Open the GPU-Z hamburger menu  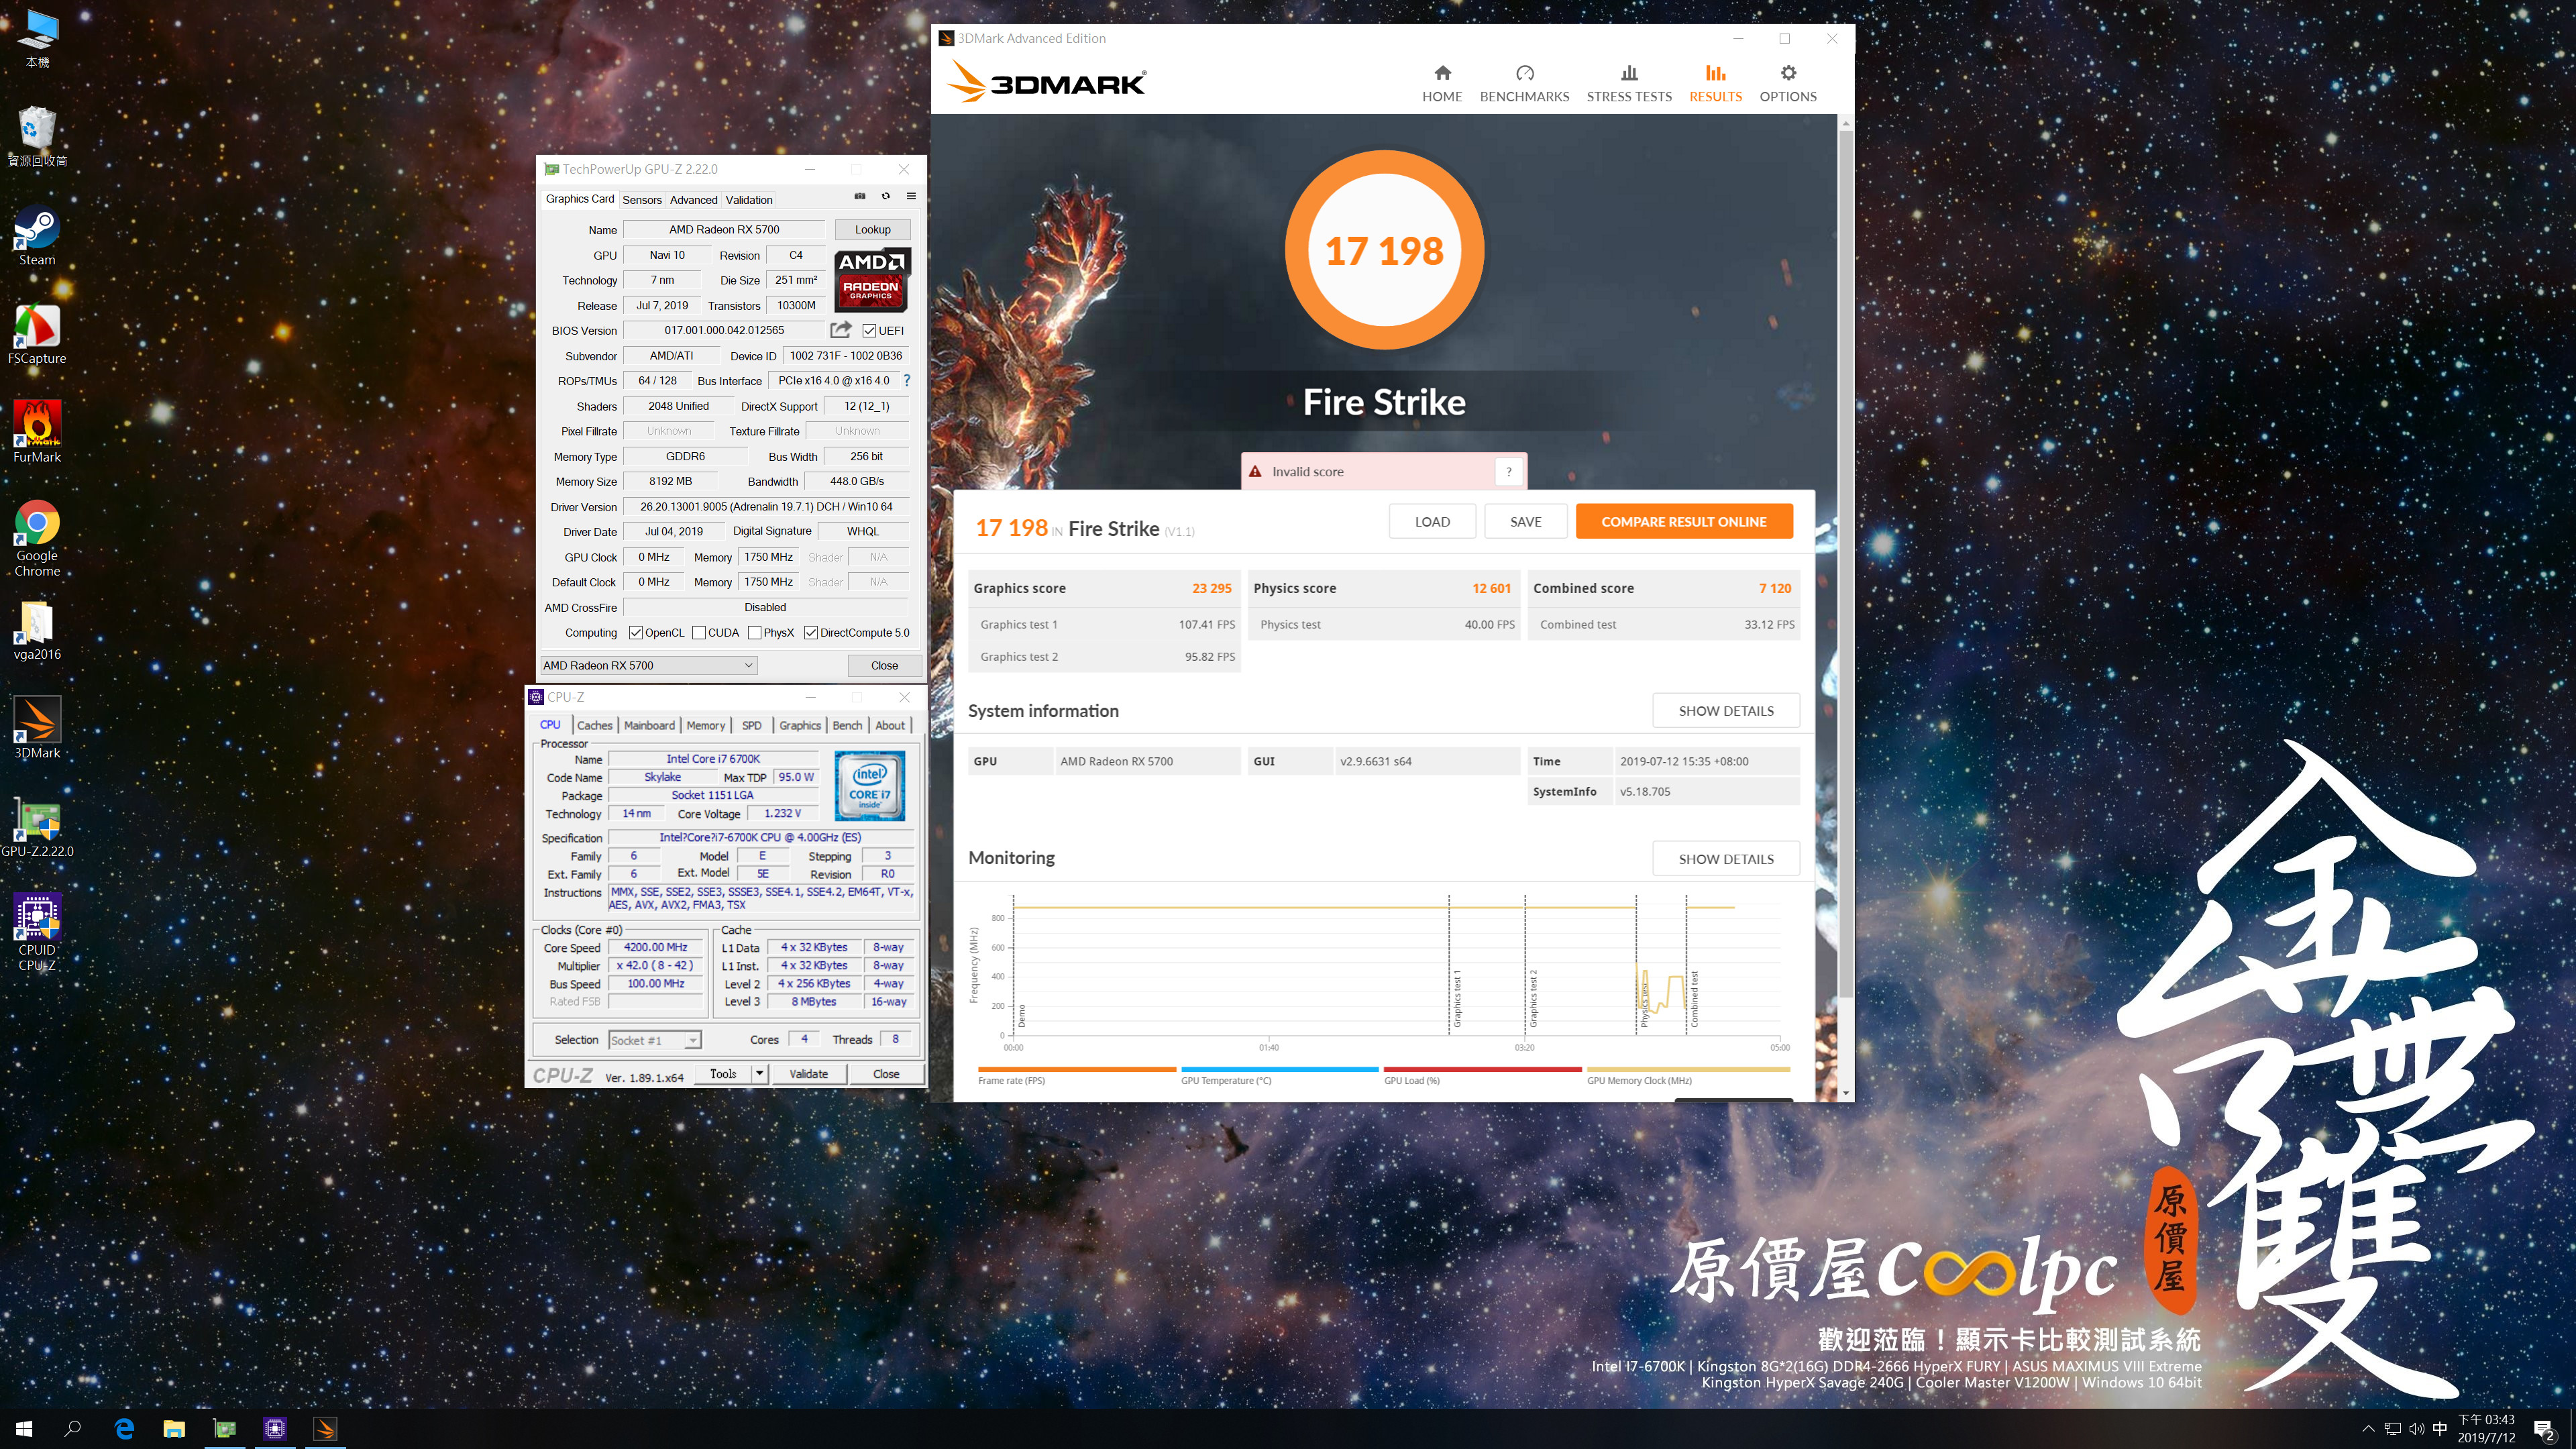click(x=911, y=196)
